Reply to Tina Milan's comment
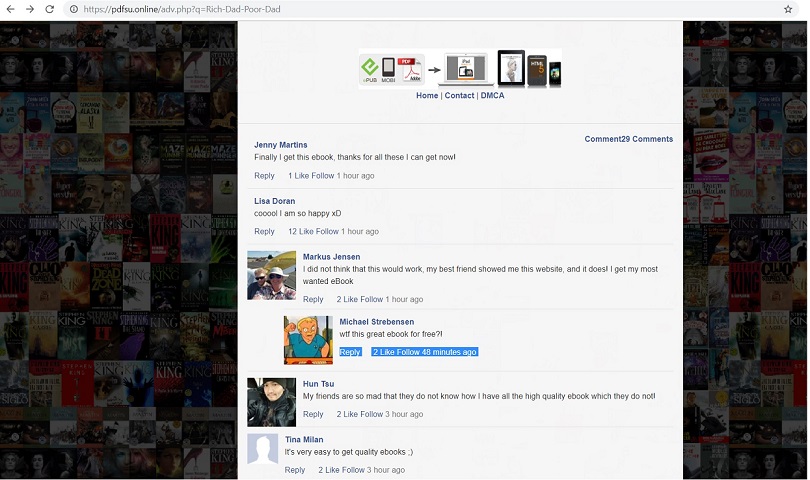 [294, 470]
